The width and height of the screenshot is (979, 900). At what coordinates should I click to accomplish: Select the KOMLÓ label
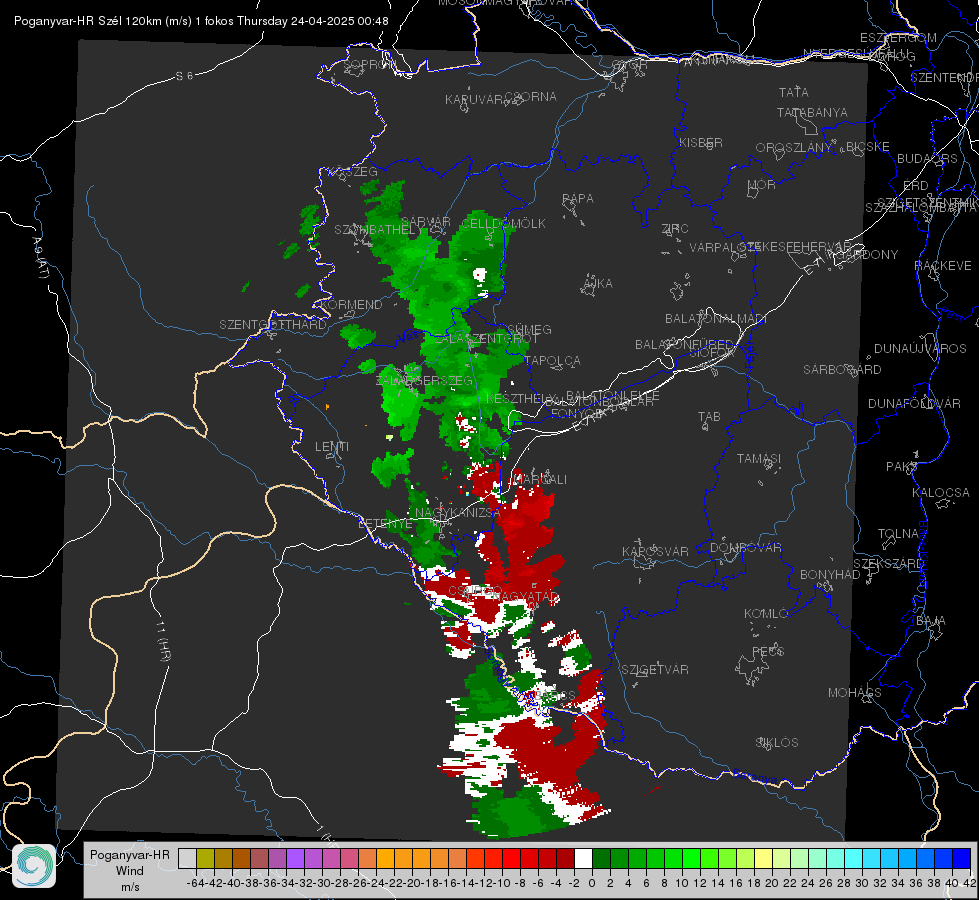(765, 614)
